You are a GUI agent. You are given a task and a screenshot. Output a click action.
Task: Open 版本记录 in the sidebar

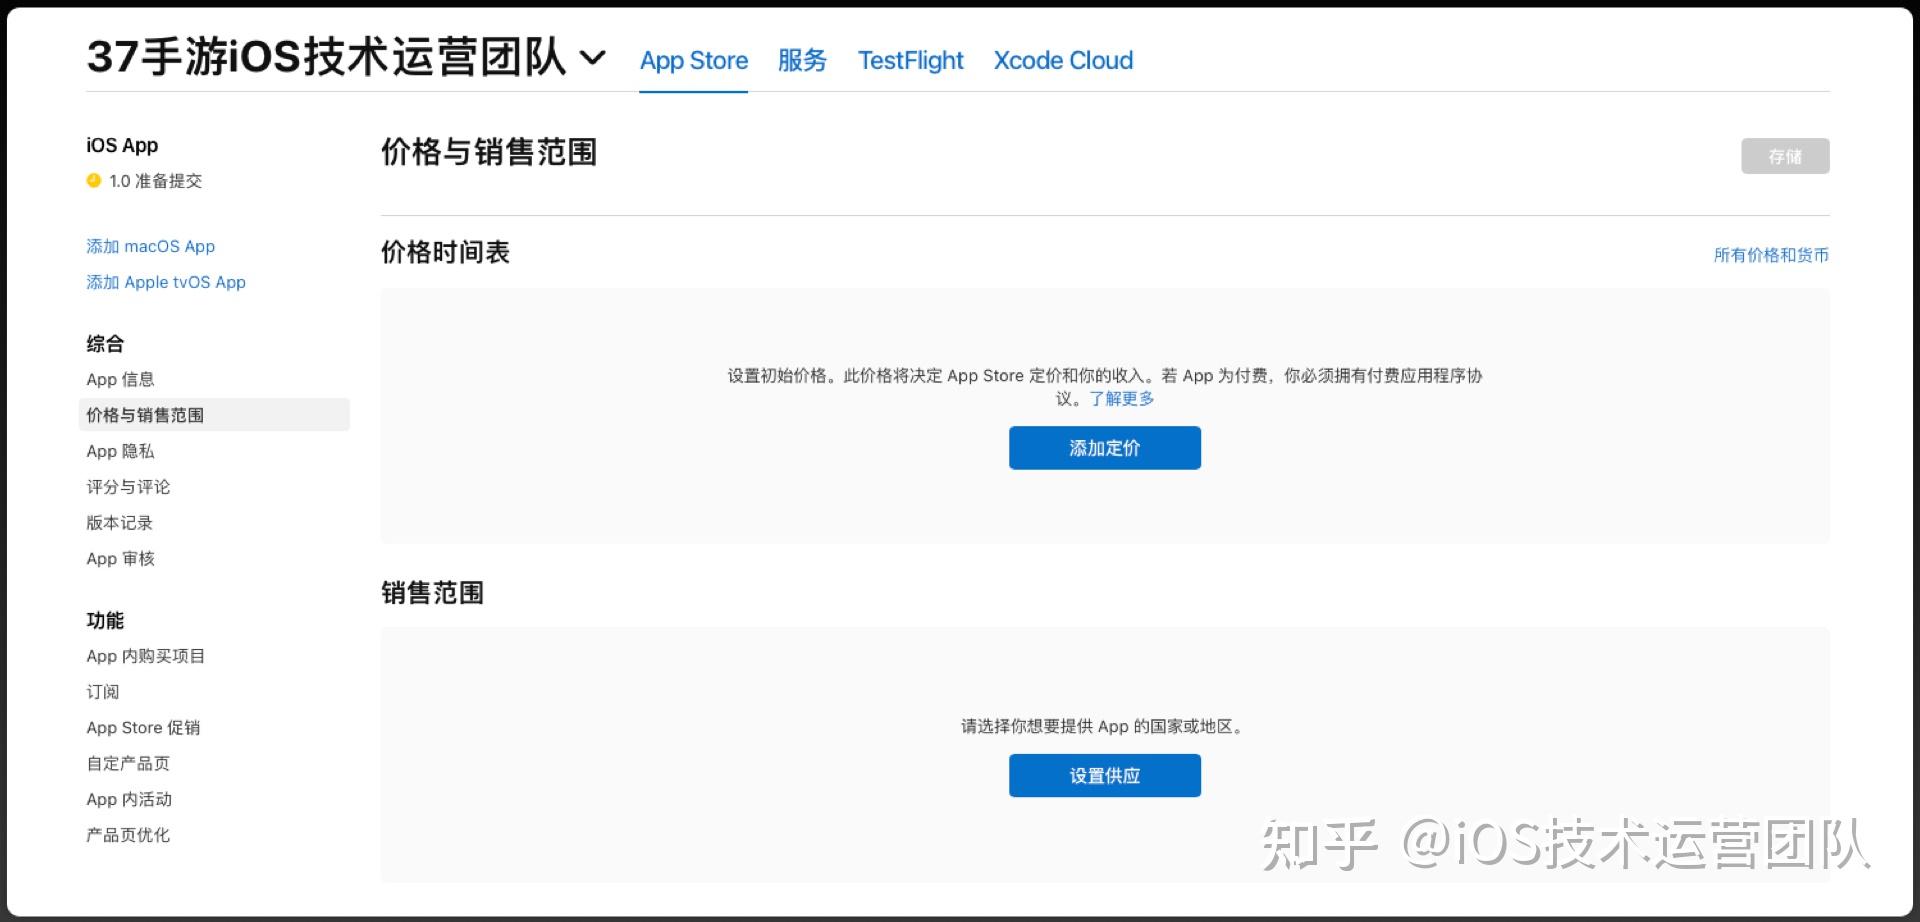click(119, 523)
